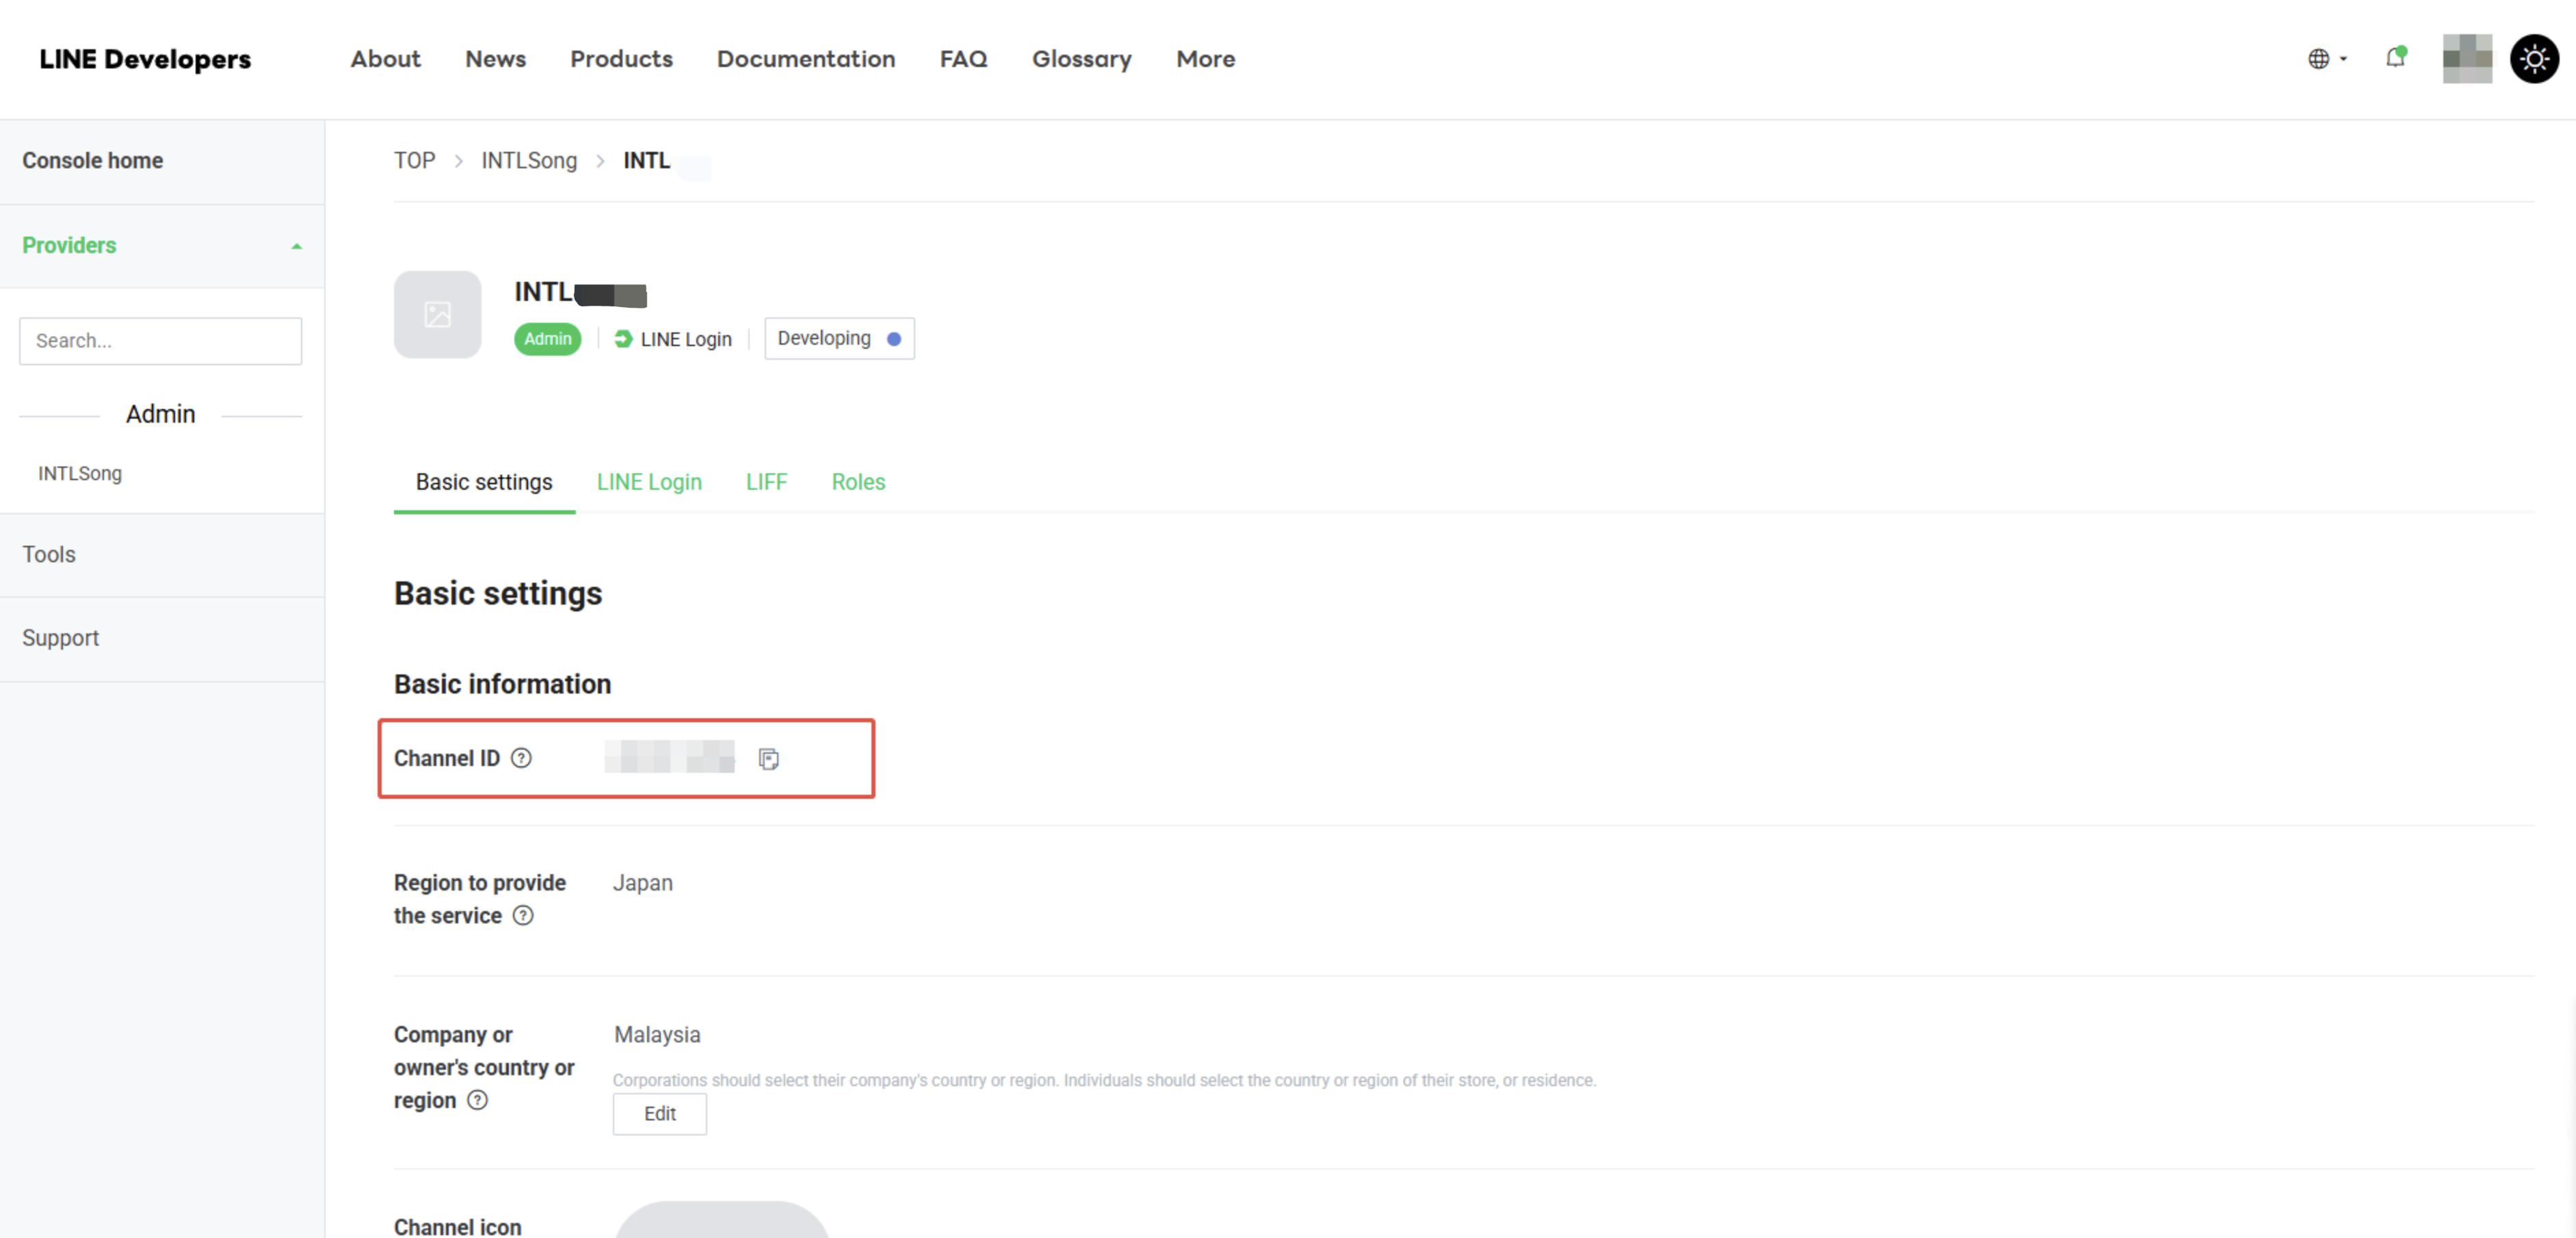The image size is (2576, 1238).
Task: Open the notifications bell
Action: pyautogui.click(x=2395, y=58)
